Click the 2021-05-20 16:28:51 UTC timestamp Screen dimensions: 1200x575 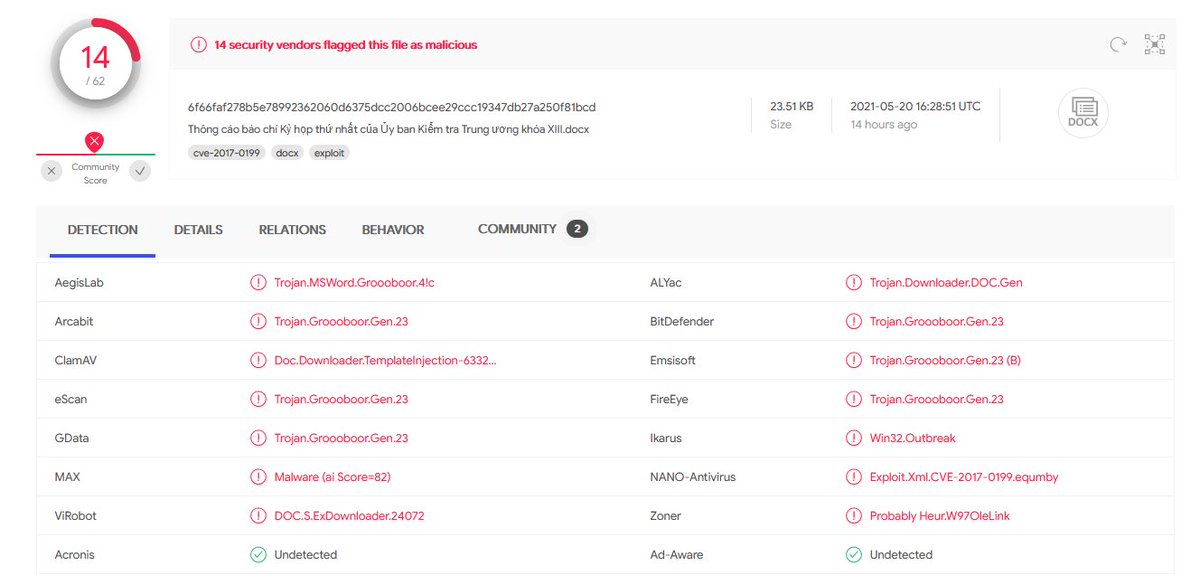(x=915, y=106)
